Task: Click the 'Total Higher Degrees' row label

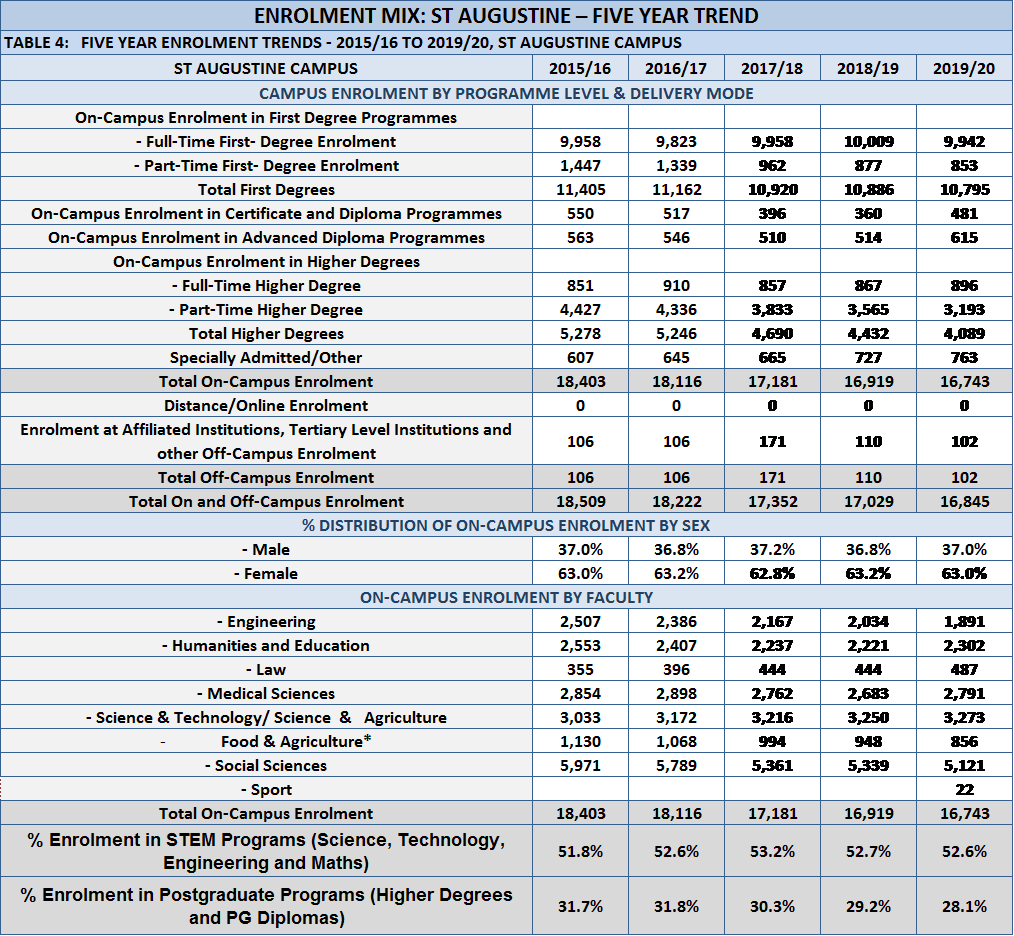Action: coord(266,333)
